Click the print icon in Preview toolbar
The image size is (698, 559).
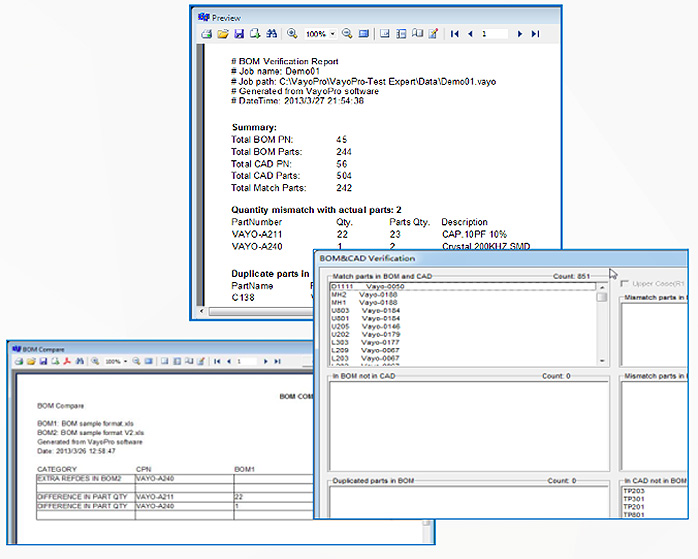click(x=206, y=34)
